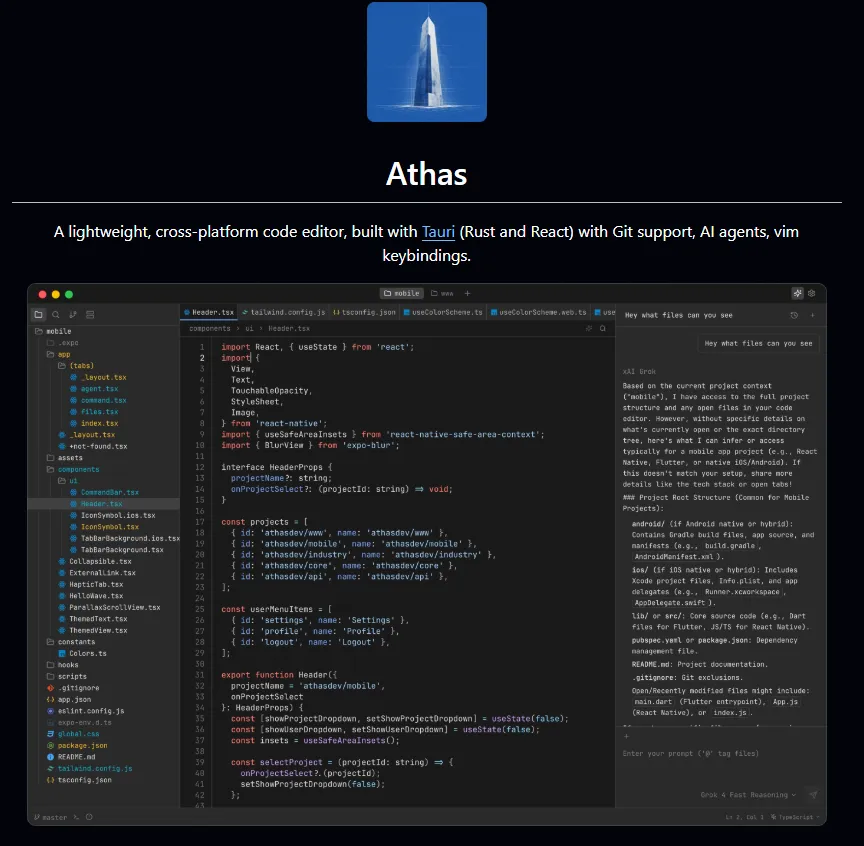Viewport: 864px width, 846px height.
Task: Open a new editor tab with the plus button
Action: (467, 293)
